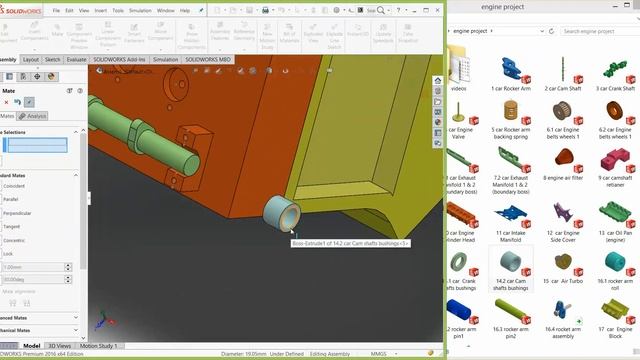
Task: Cancel the Mate with the red X
Action: (x=6, y=102)
